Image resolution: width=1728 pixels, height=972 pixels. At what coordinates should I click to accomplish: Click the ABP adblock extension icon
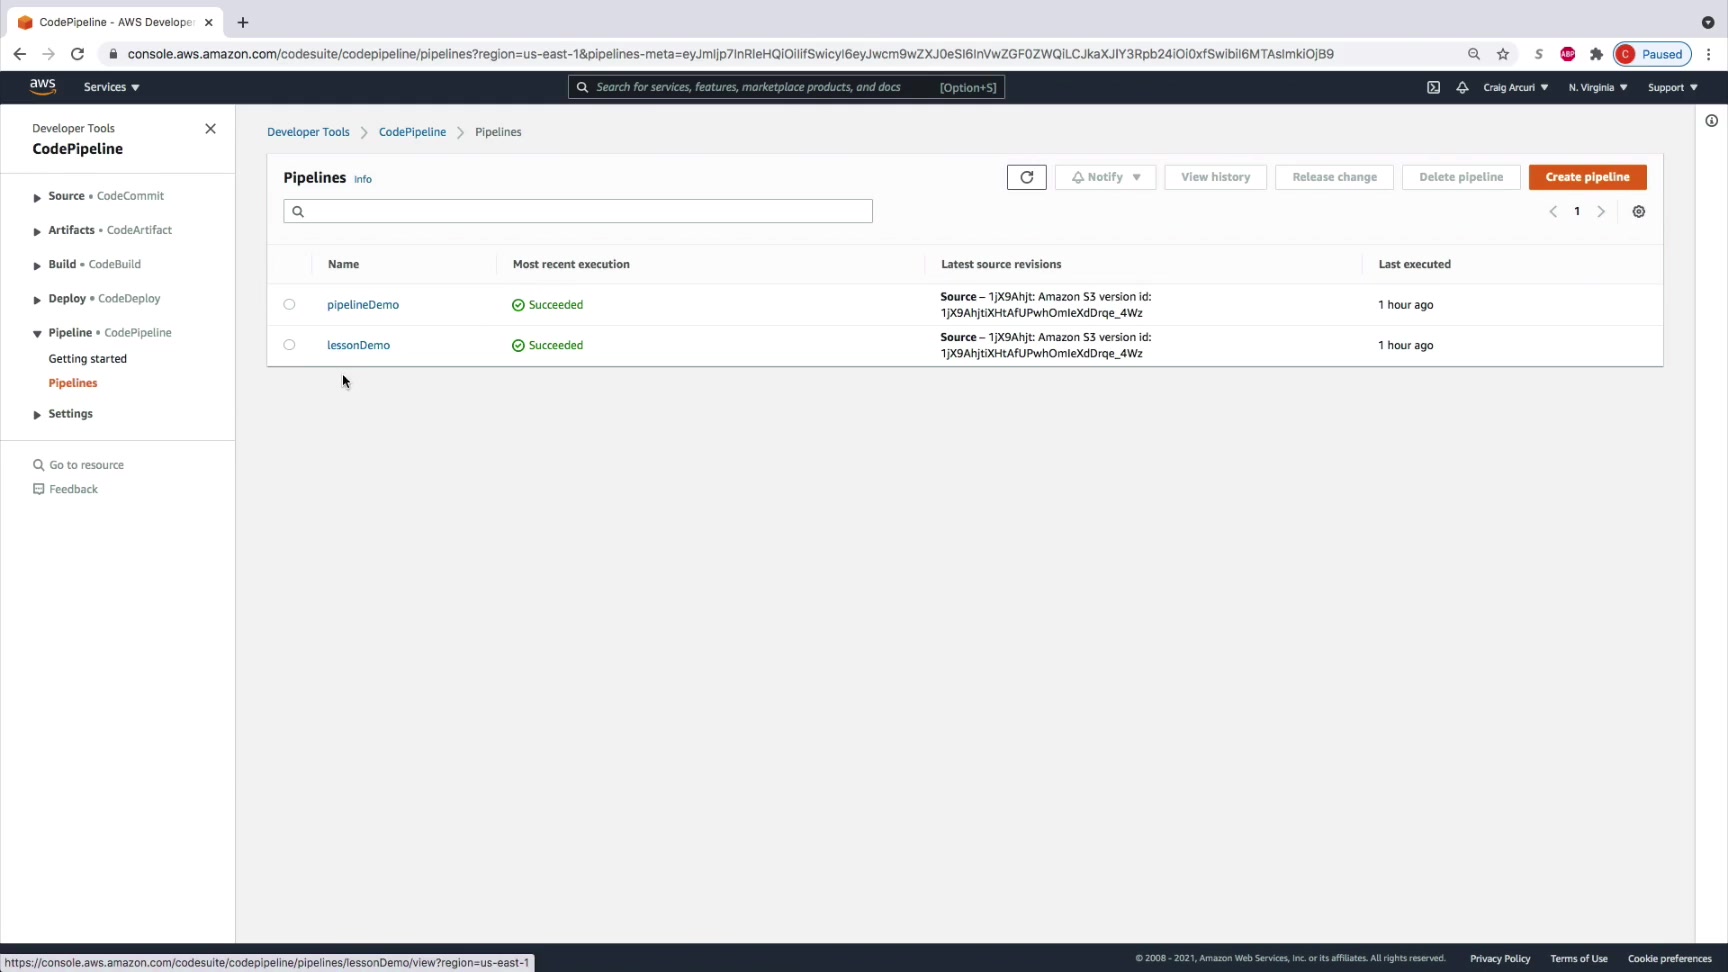(1568, 54)
